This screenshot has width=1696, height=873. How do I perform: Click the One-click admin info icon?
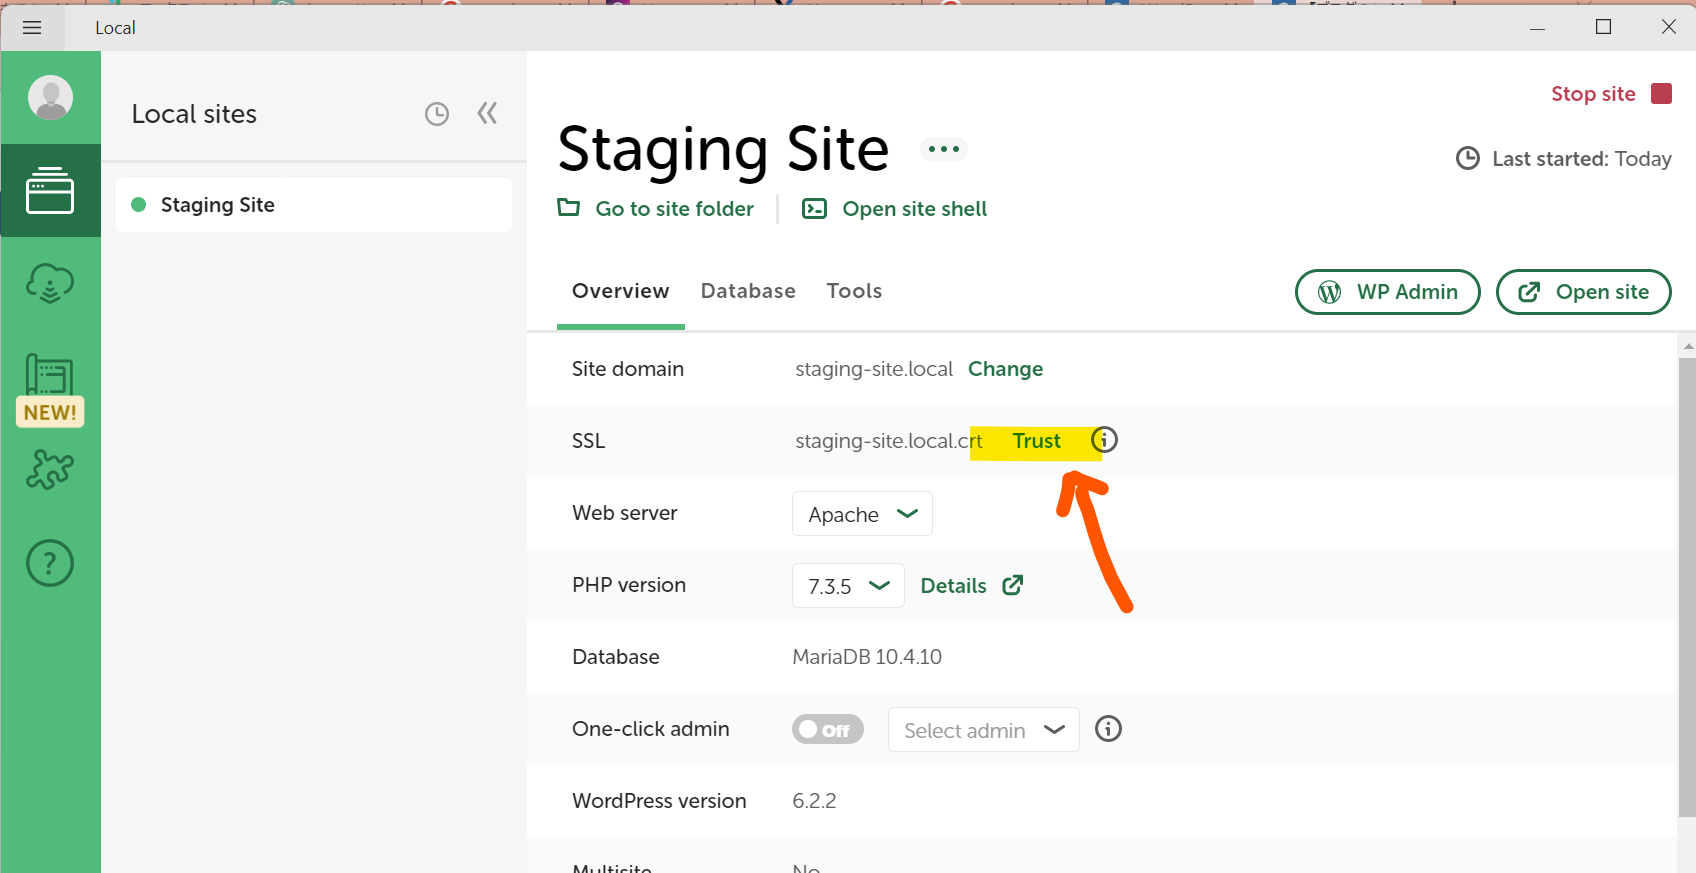[x=1108, y=729]
